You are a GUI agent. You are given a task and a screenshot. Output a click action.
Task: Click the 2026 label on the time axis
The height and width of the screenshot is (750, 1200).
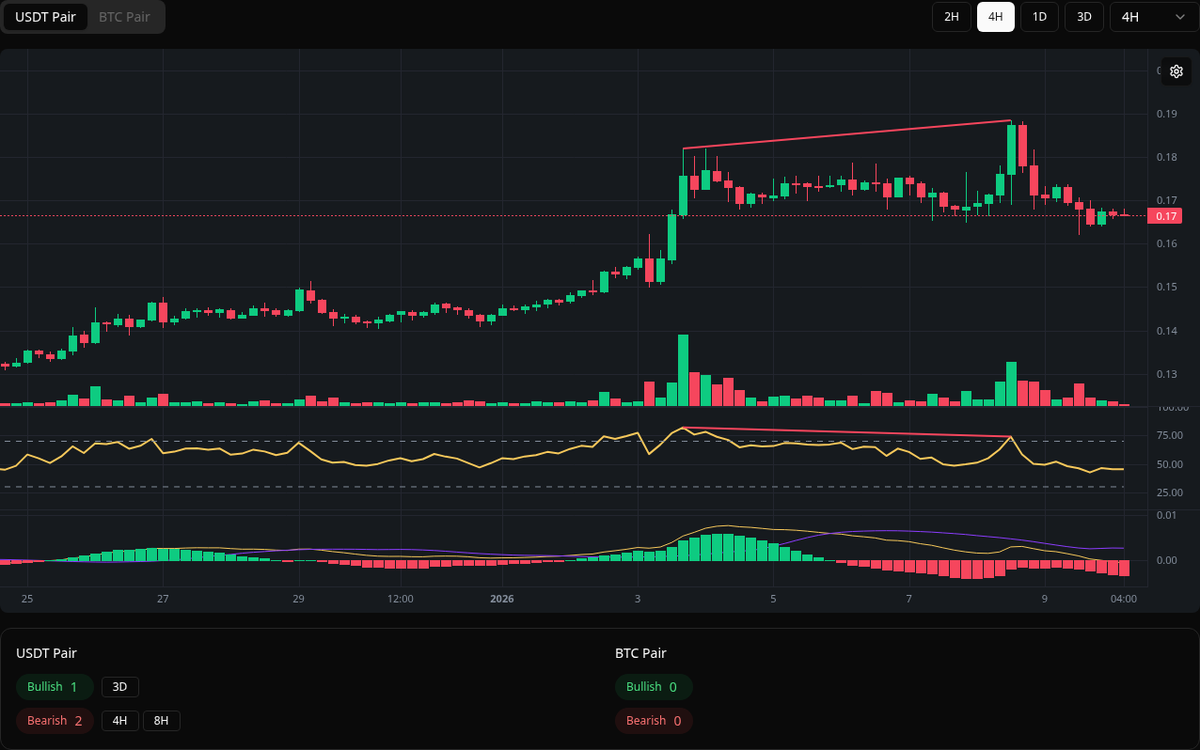(x=501, y=598)
